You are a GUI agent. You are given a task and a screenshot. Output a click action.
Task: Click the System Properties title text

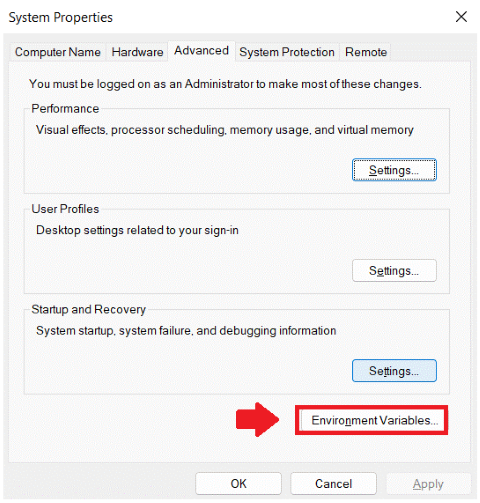click(61, 17)
